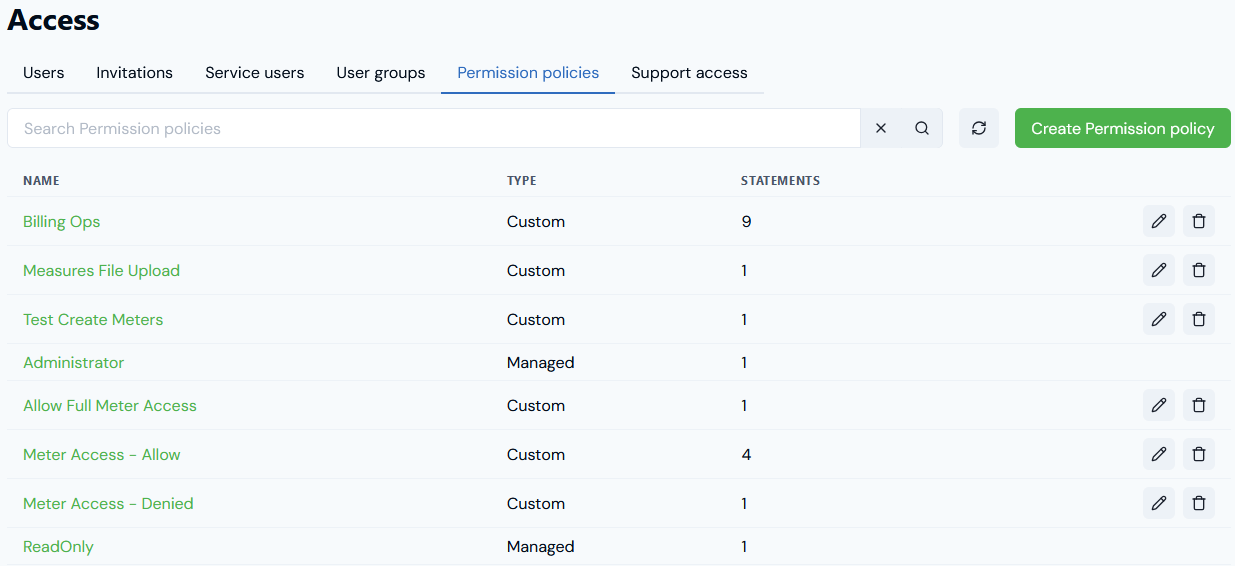Refresh the permission policies list

pyautogui.click(x=979, y=128)
